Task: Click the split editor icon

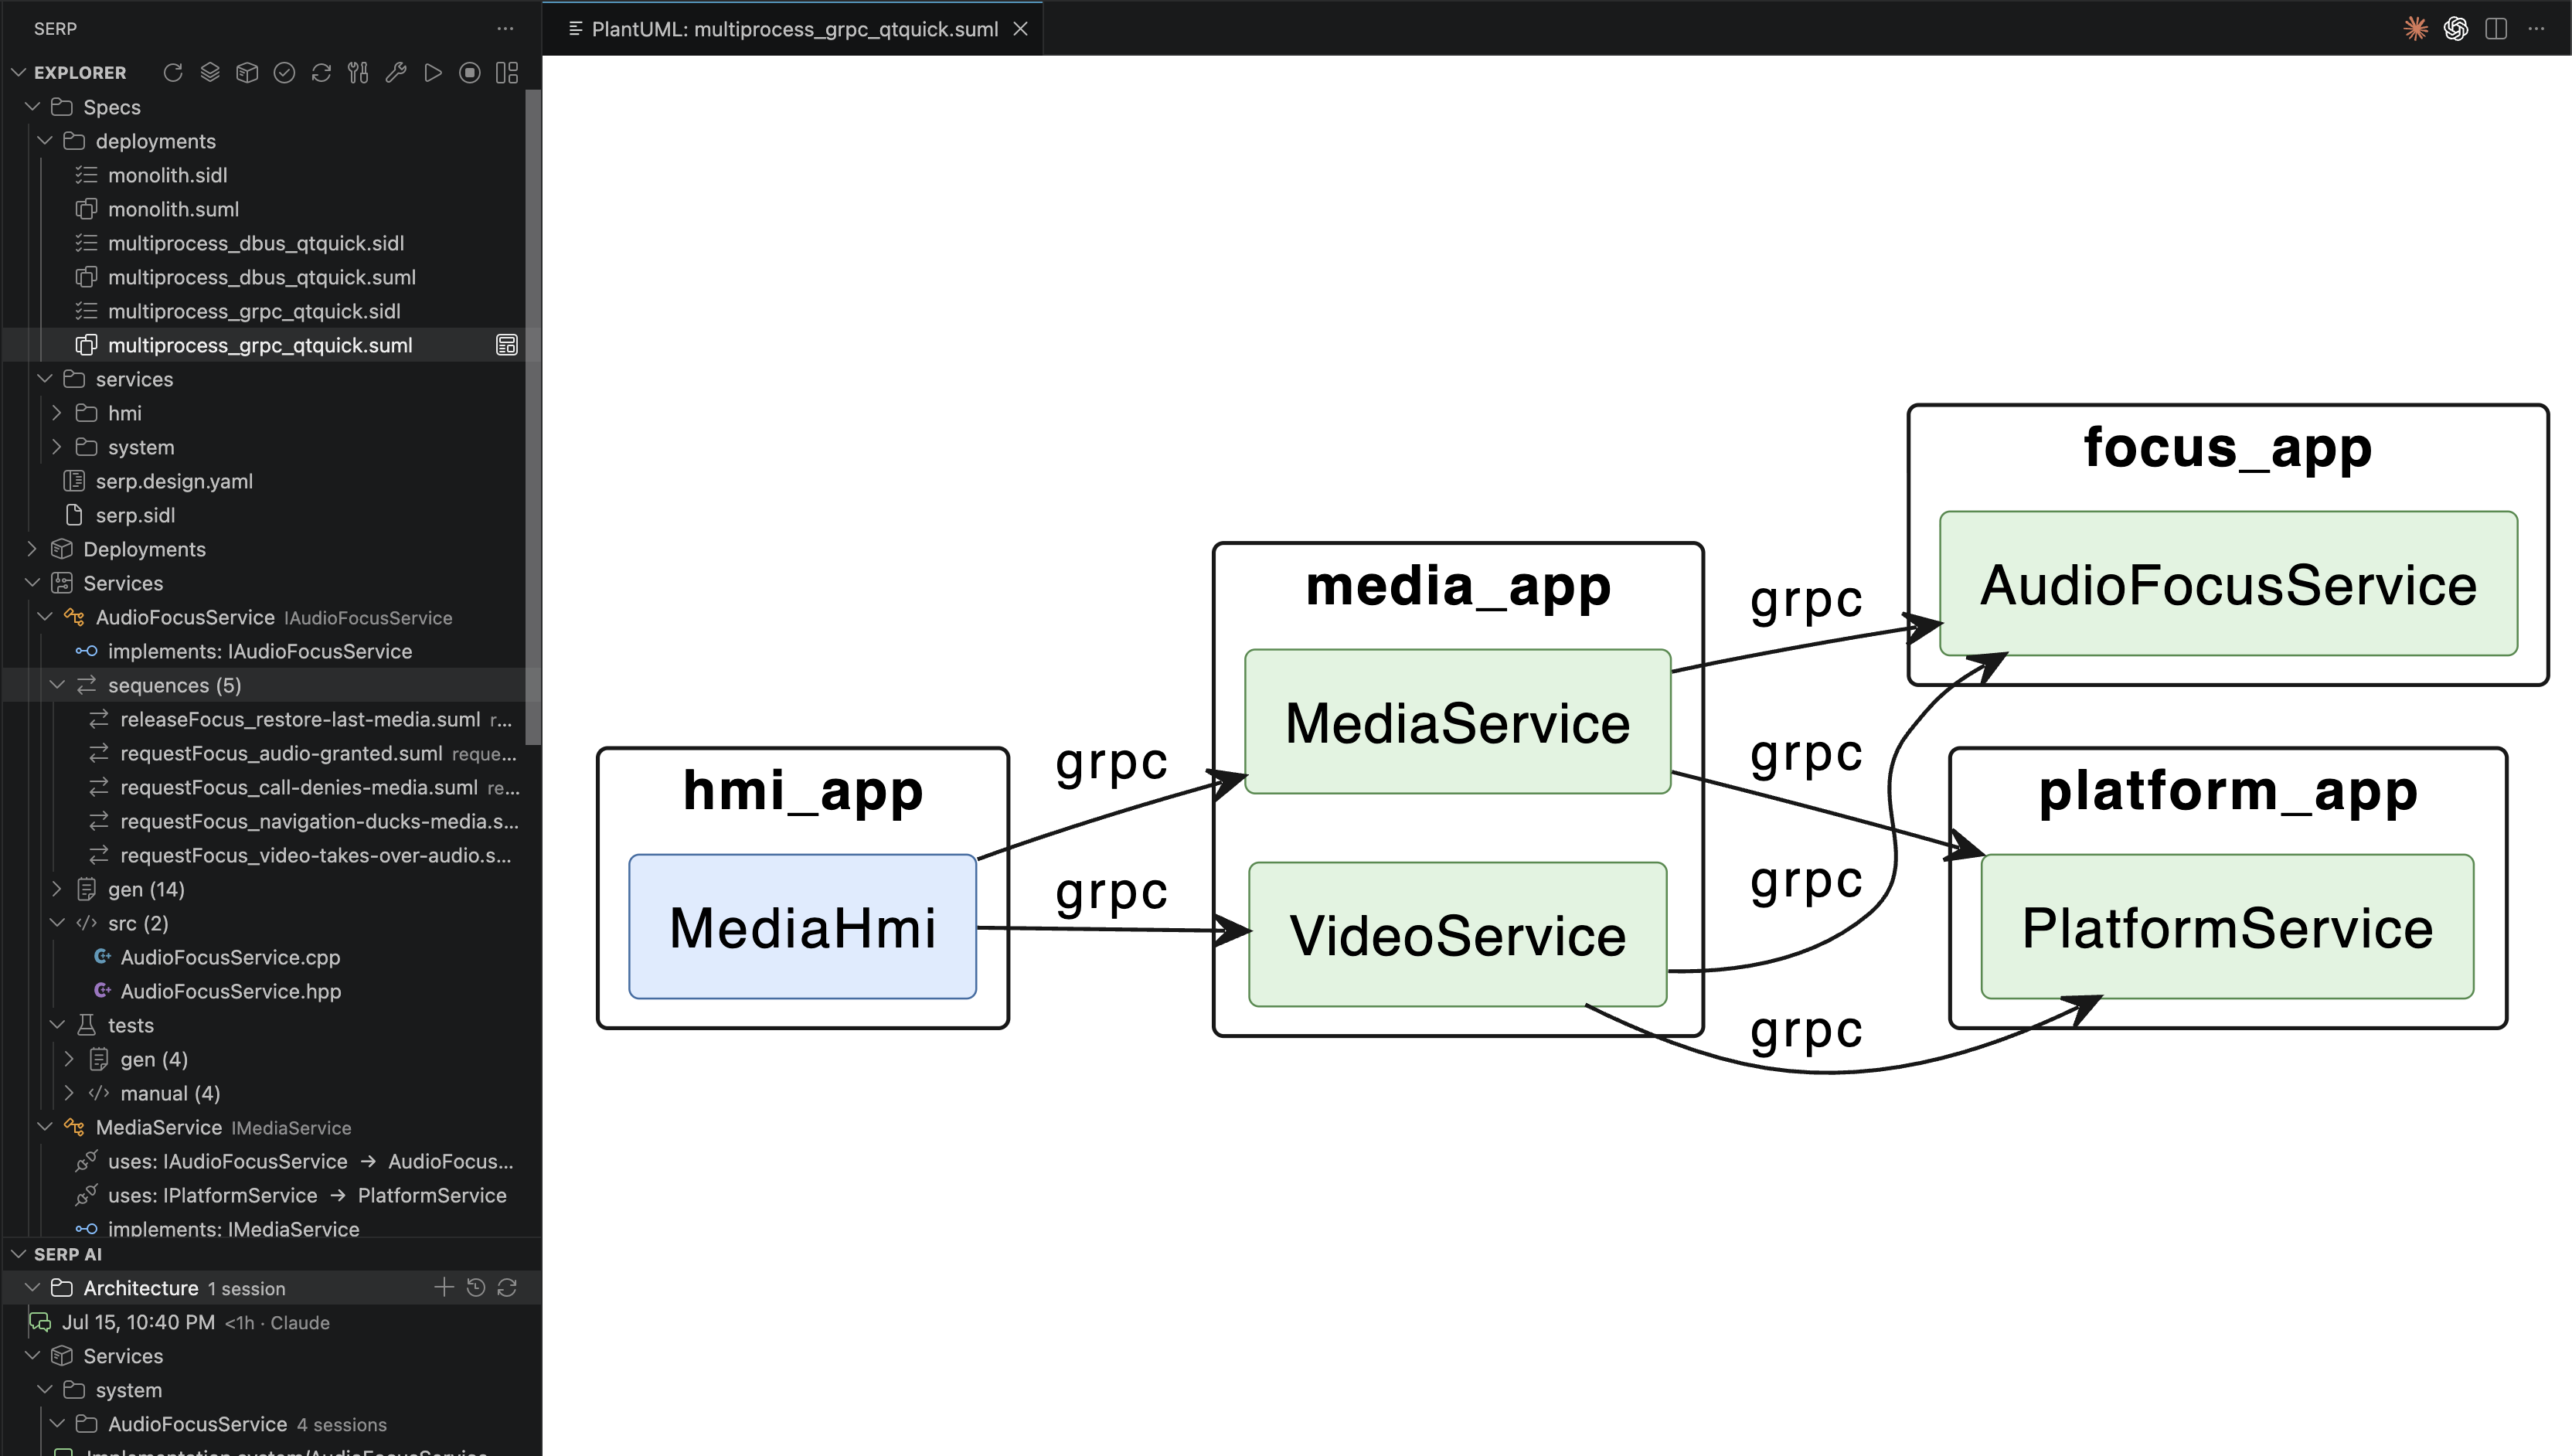Action: tap(2496, 29)
